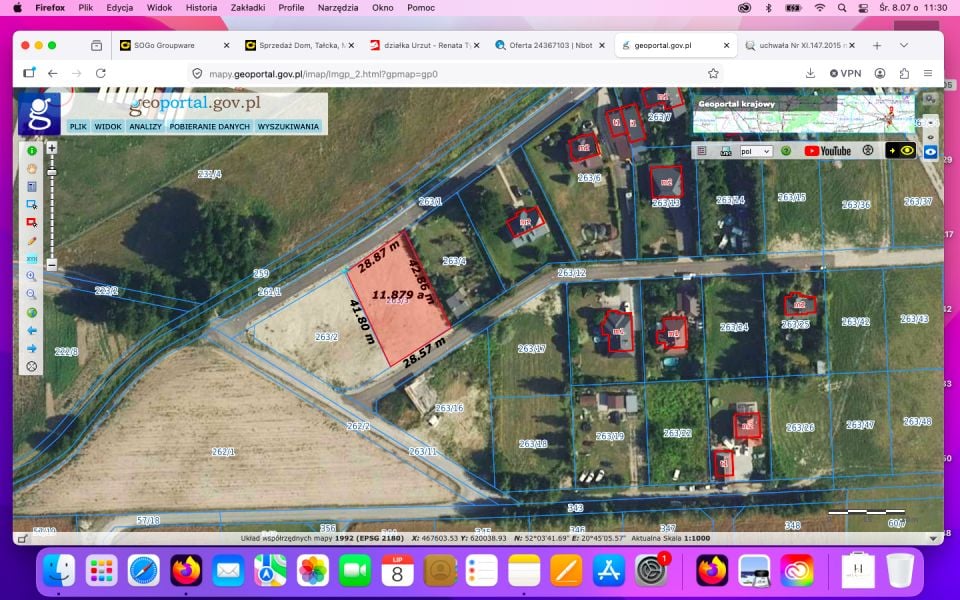Screen dimensions: 960x600
Task: Open the POBIERANIE DANYCH menu
Action: point(209,126)
